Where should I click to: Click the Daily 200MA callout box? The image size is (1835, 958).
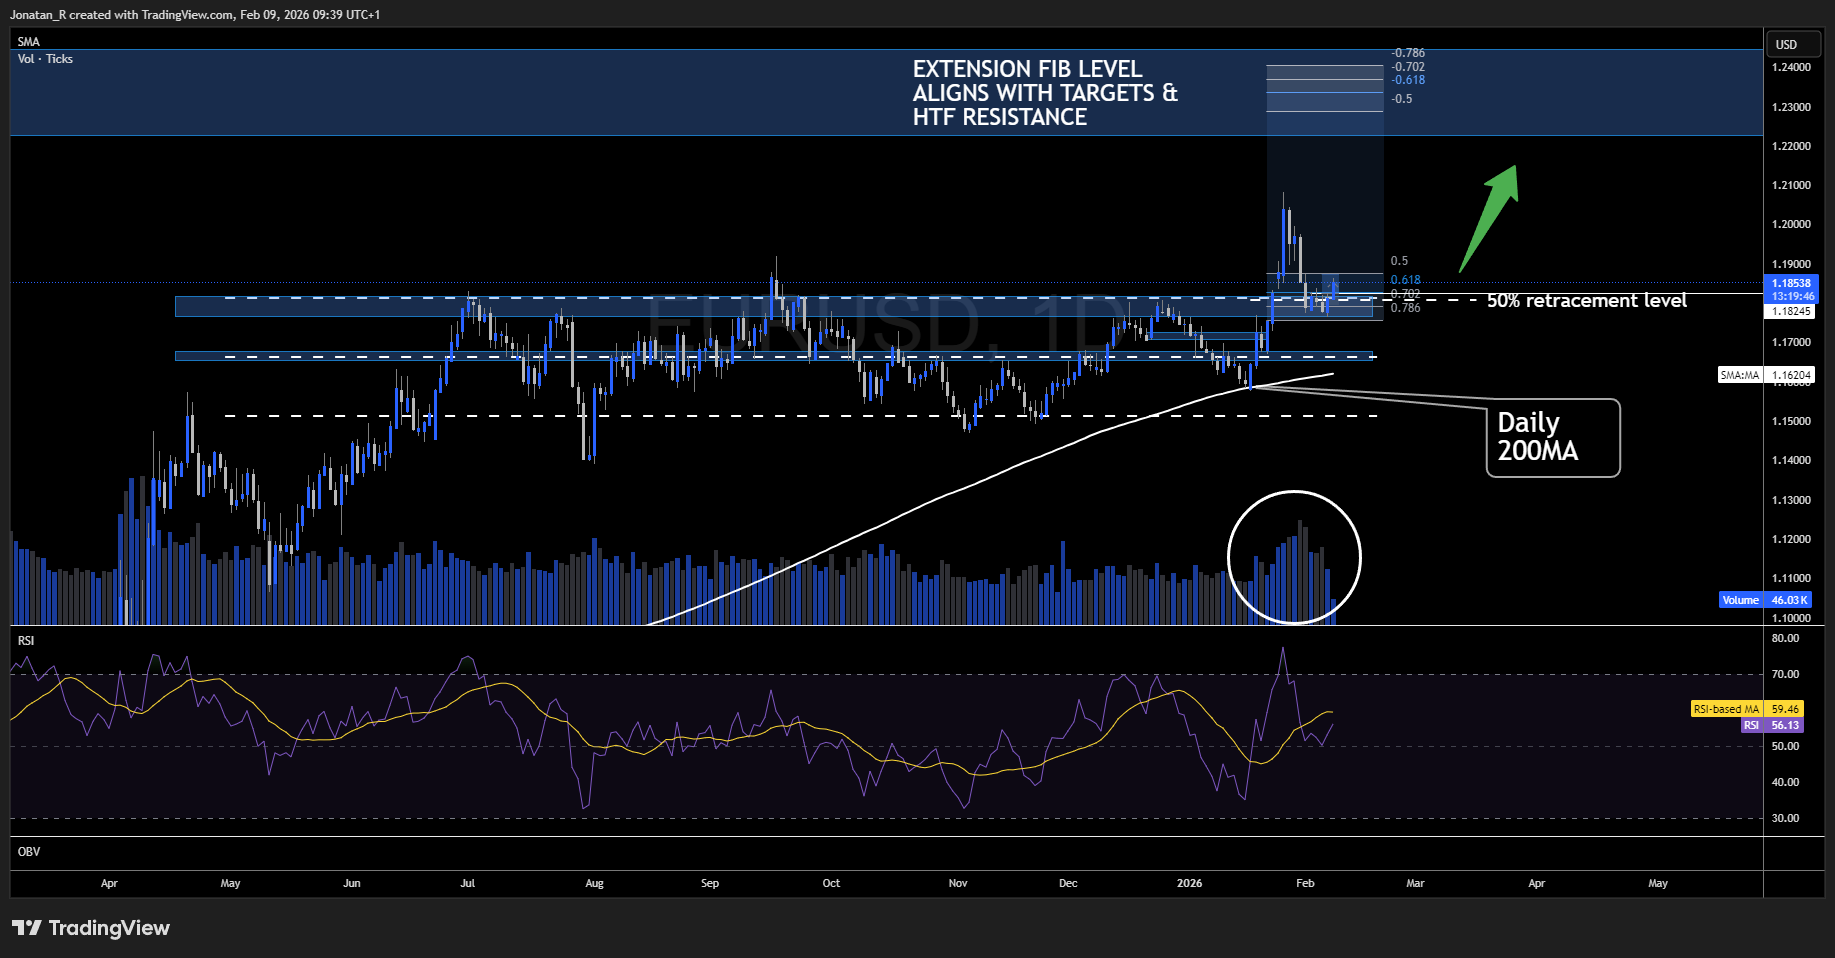(1552, 437)
